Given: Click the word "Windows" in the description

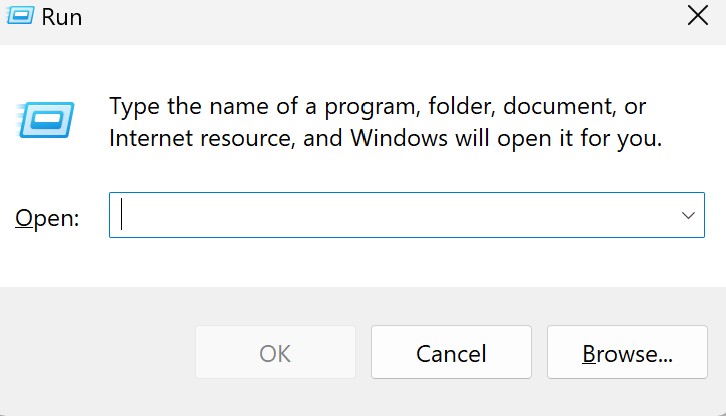Looking at the screenshot, I should tap(399, 138).
